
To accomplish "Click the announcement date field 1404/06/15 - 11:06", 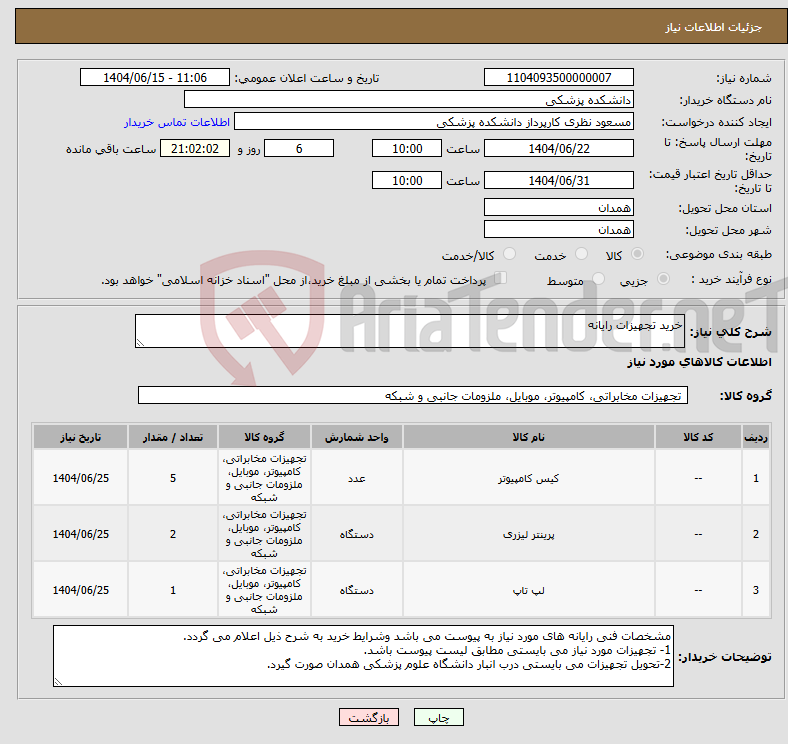I will (155, 77).
